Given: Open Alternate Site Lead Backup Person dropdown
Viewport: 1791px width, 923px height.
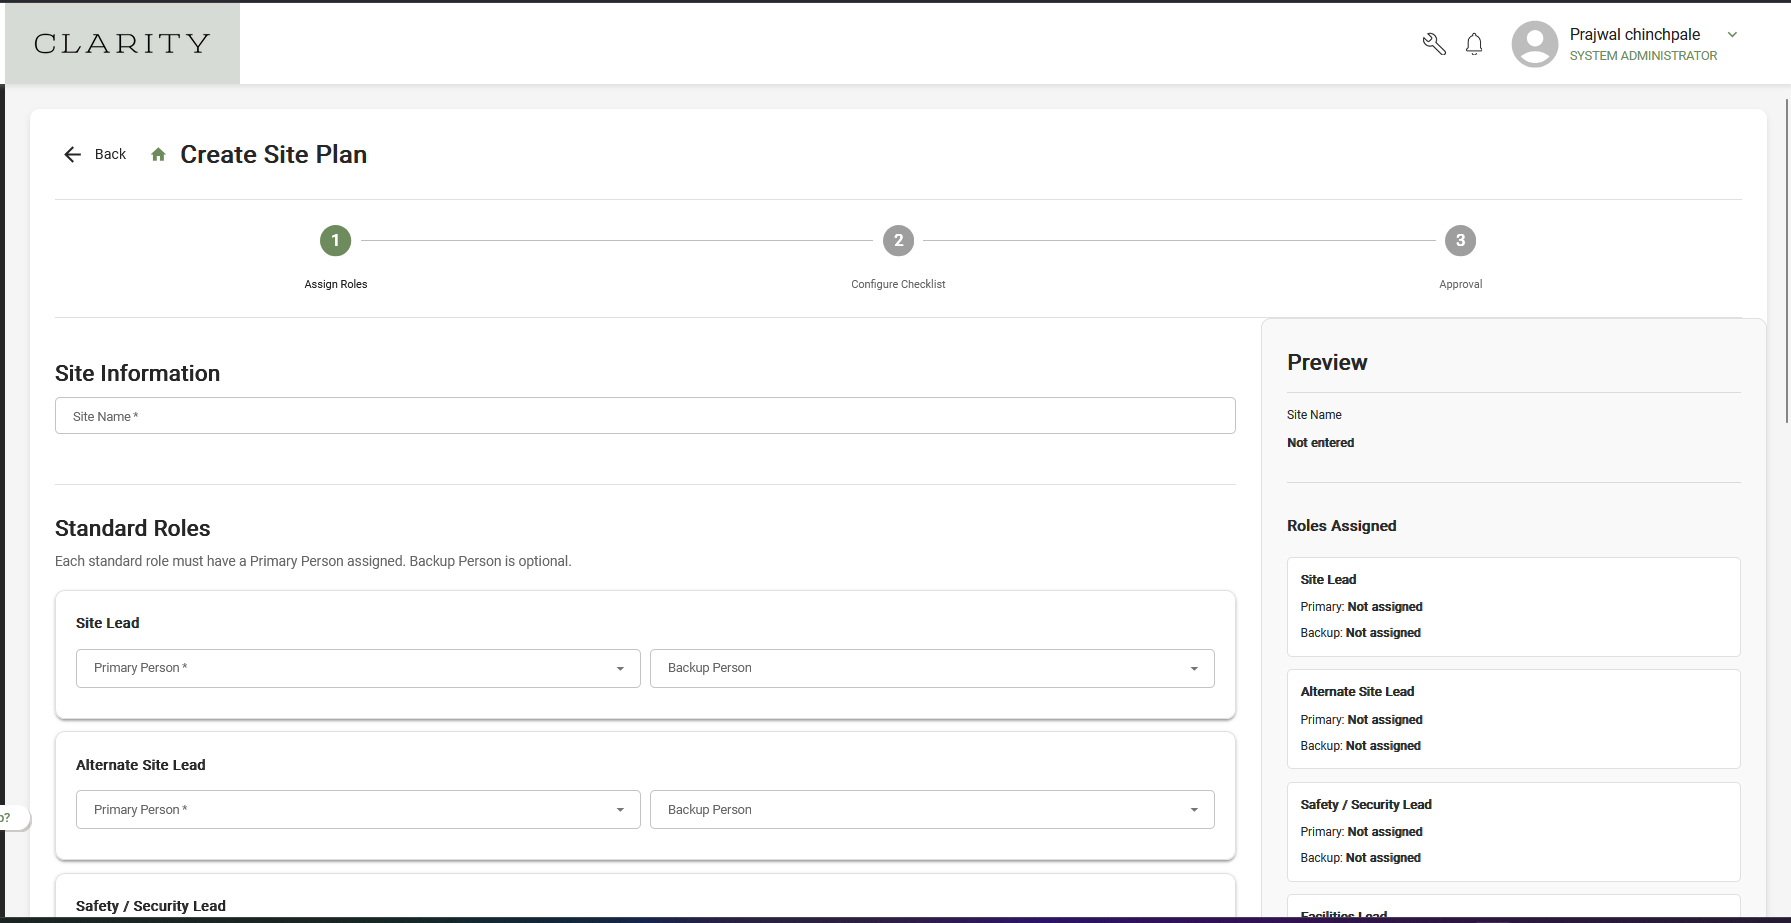Looking at the screenshot, I should pyautogui.click(x=932, y=810).
